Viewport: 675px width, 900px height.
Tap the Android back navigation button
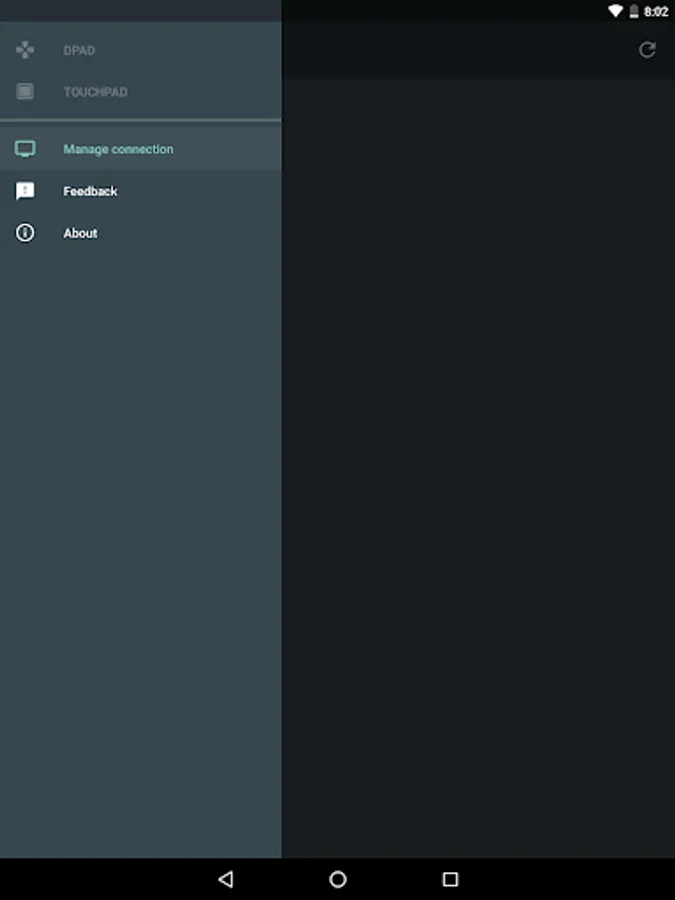(226, 879)
